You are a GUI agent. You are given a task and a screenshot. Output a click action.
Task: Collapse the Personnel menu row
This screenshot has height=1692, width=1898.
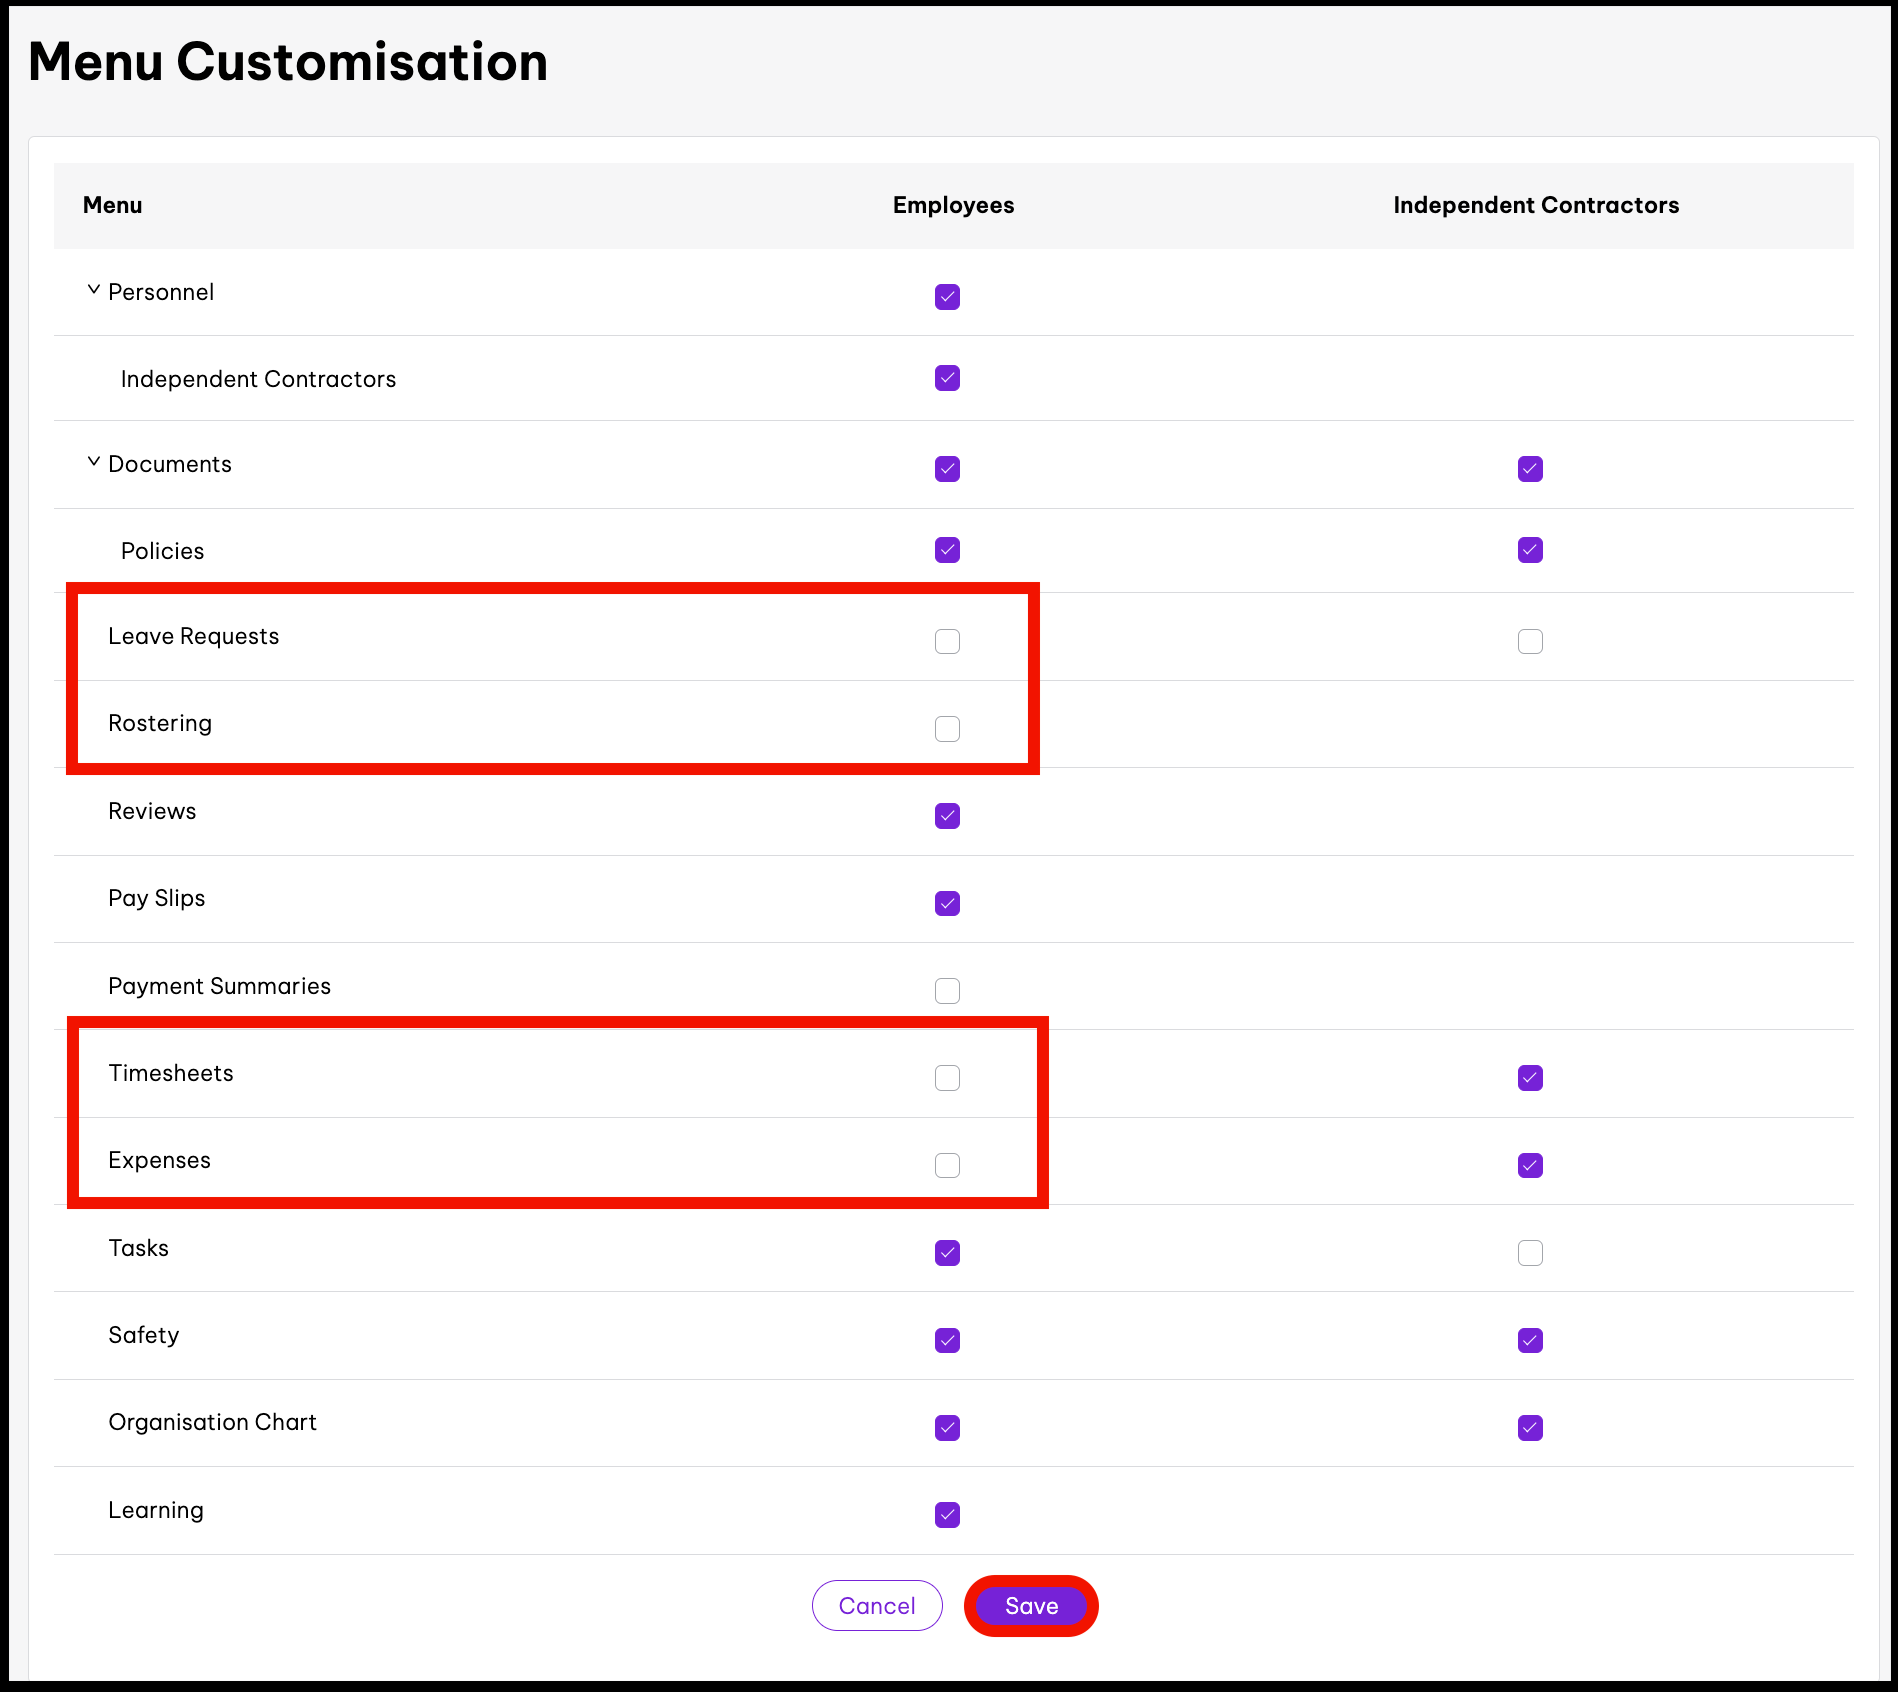[x=93, y=291]
